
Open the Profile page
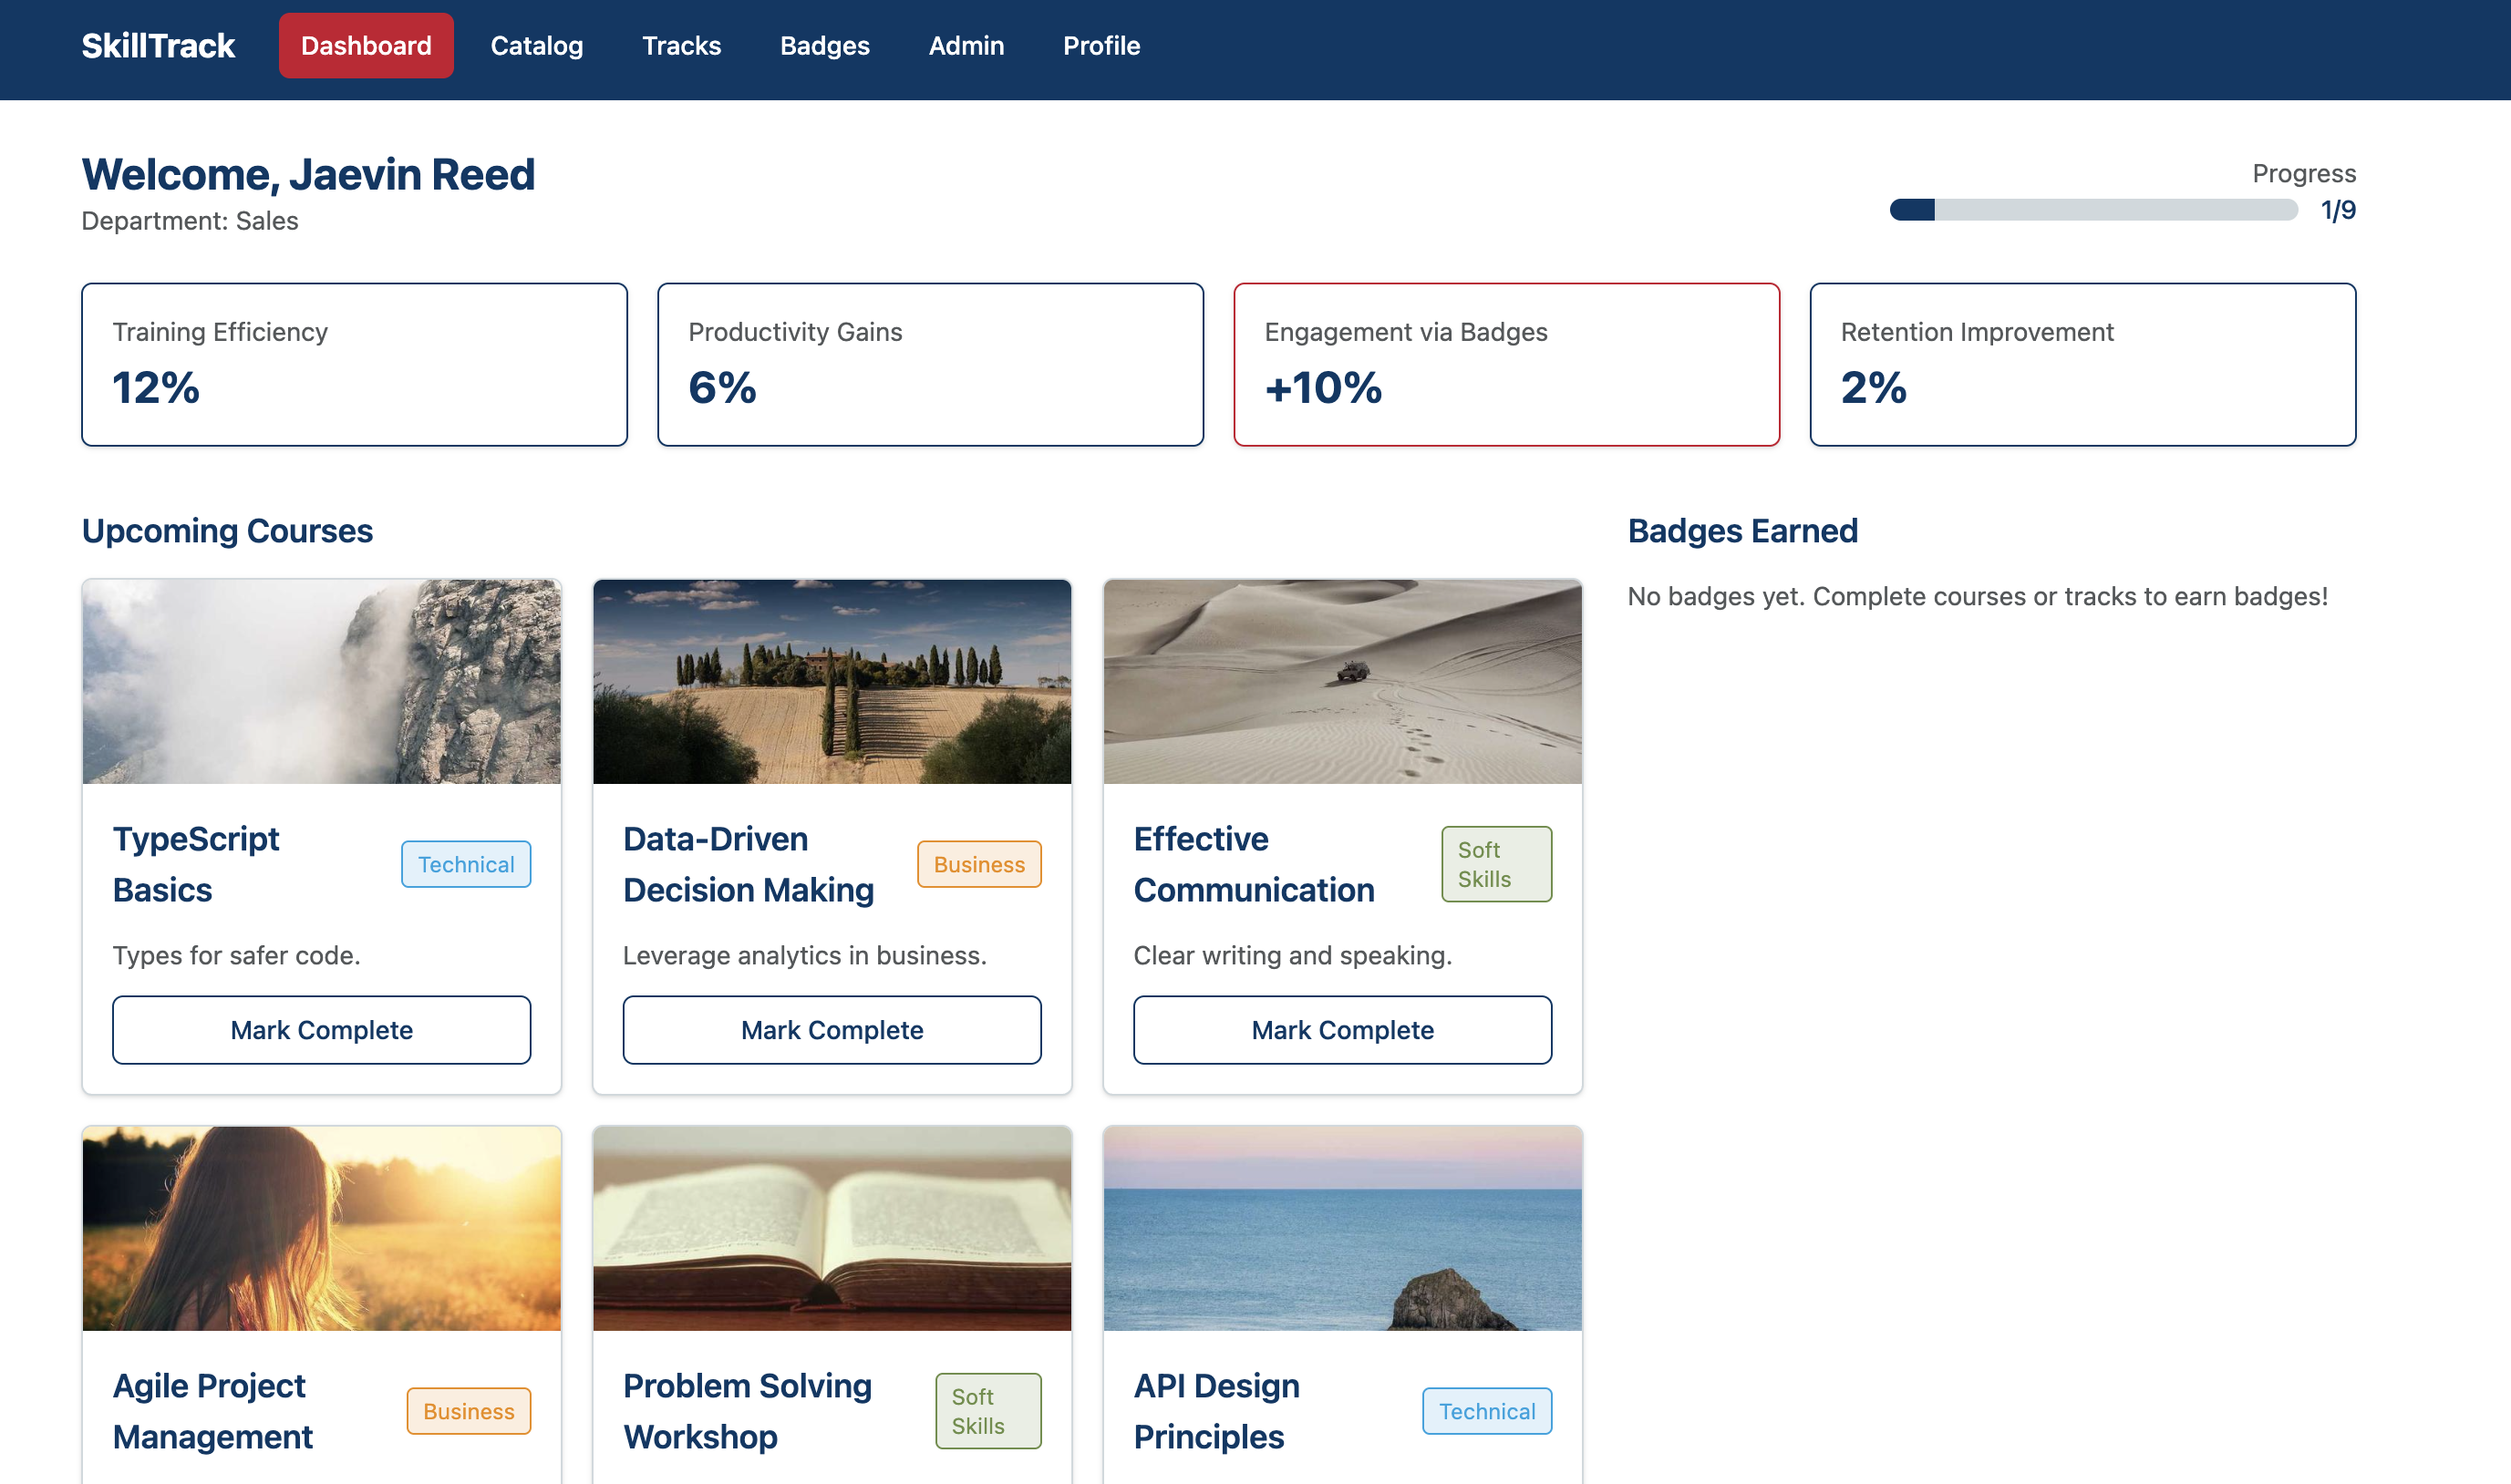tap(1101, 46)
